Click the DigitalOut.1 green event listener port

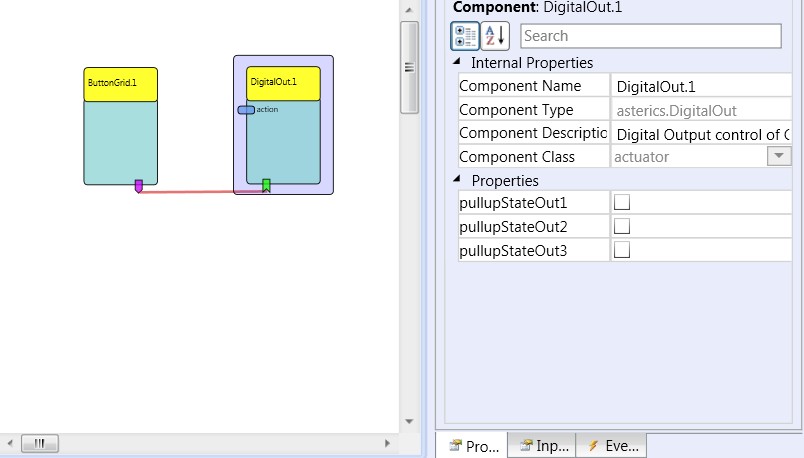click(266, 186)
